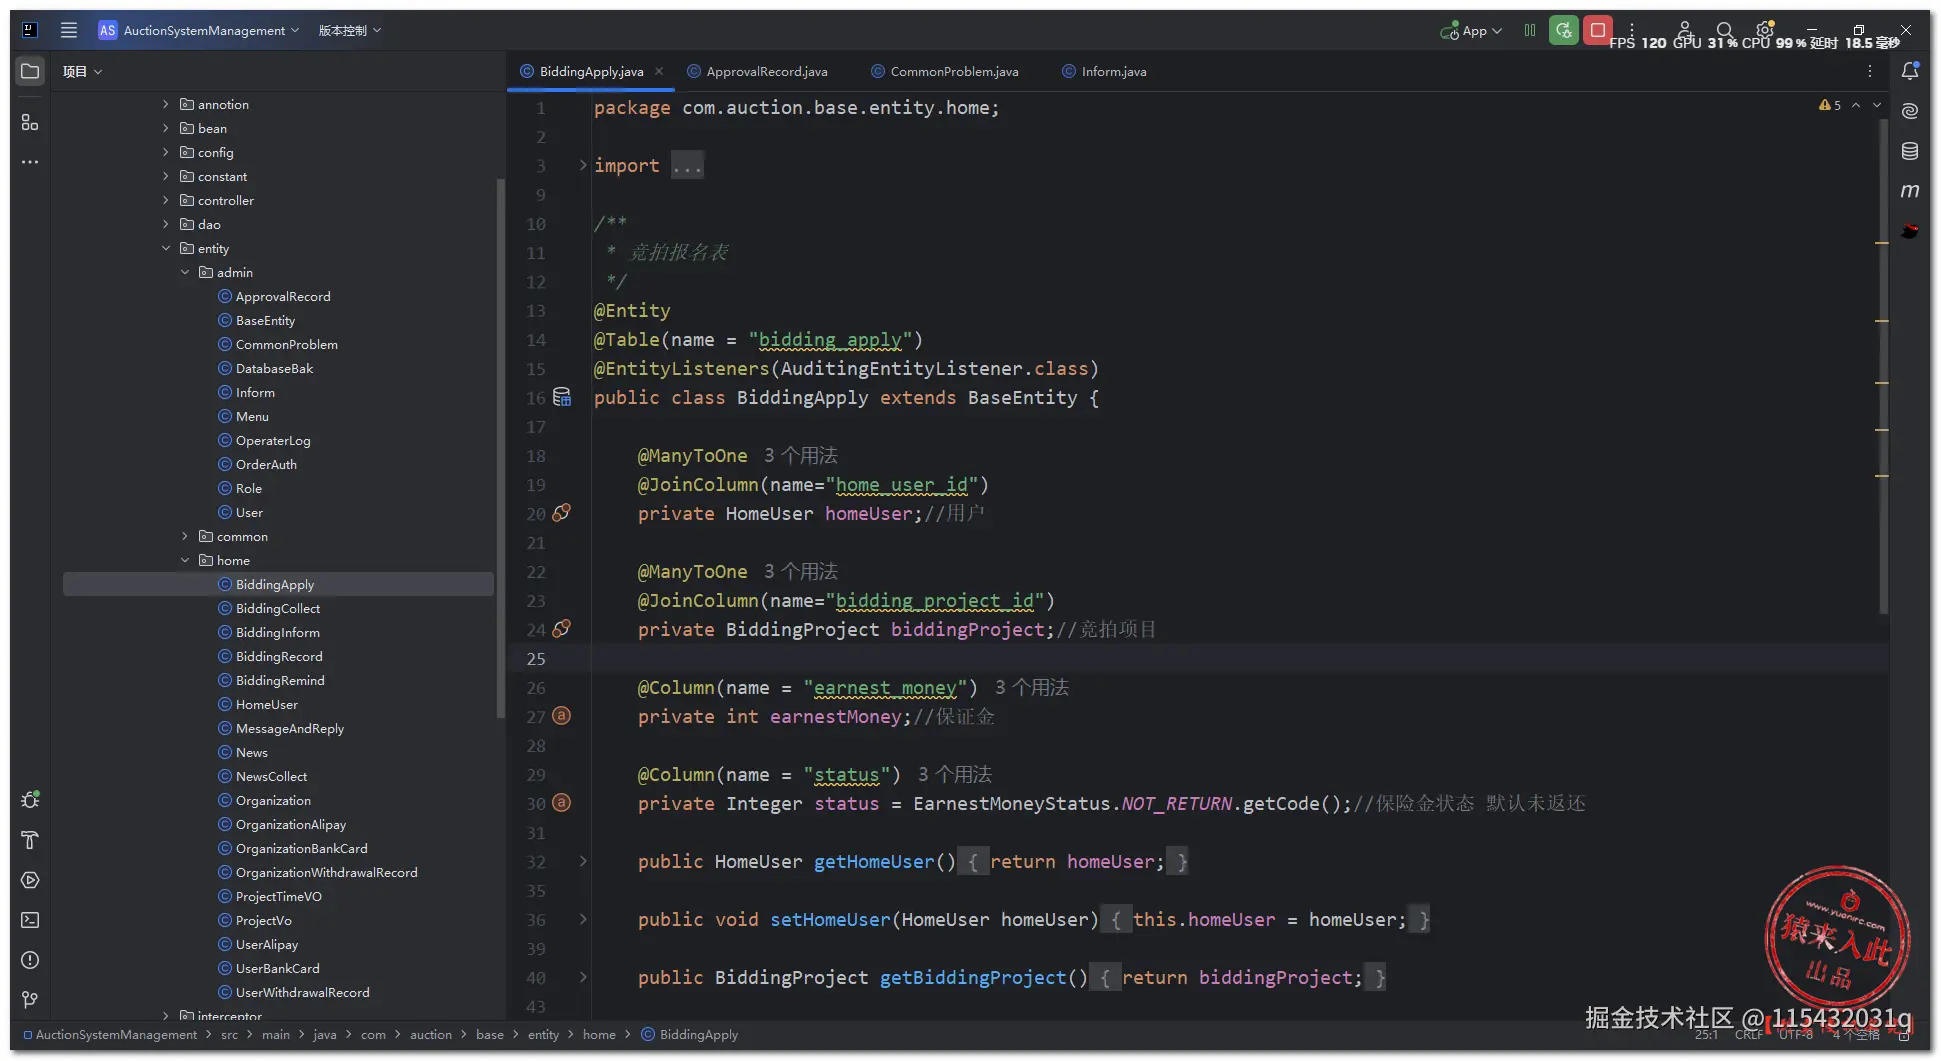1941x1061 pixels.
Task: Show more tool windows via the ellipsis
Action: point(30,162)
